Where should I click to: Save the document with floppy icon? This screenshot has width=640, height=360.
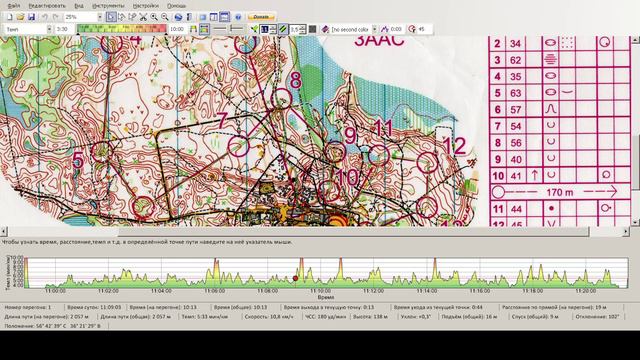pos(31,17)
